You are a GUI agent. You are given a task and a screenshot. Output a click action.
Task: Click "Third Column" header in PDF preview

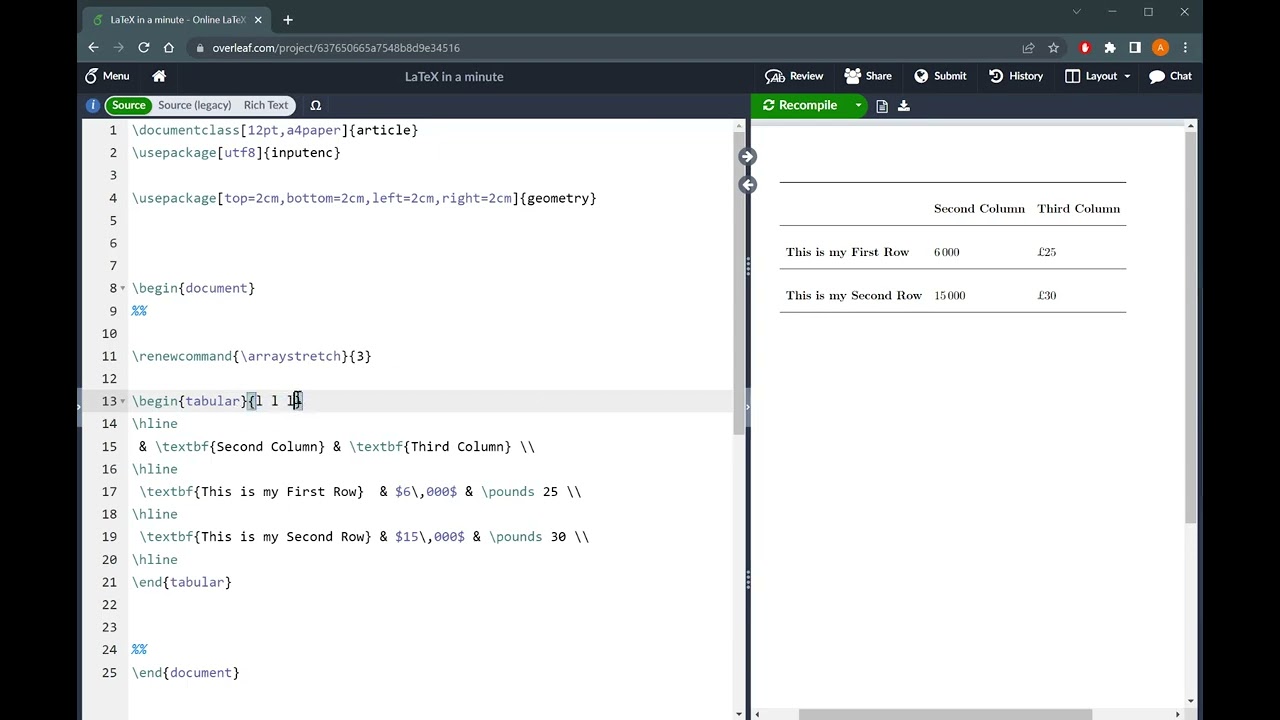pos(1078,209)
